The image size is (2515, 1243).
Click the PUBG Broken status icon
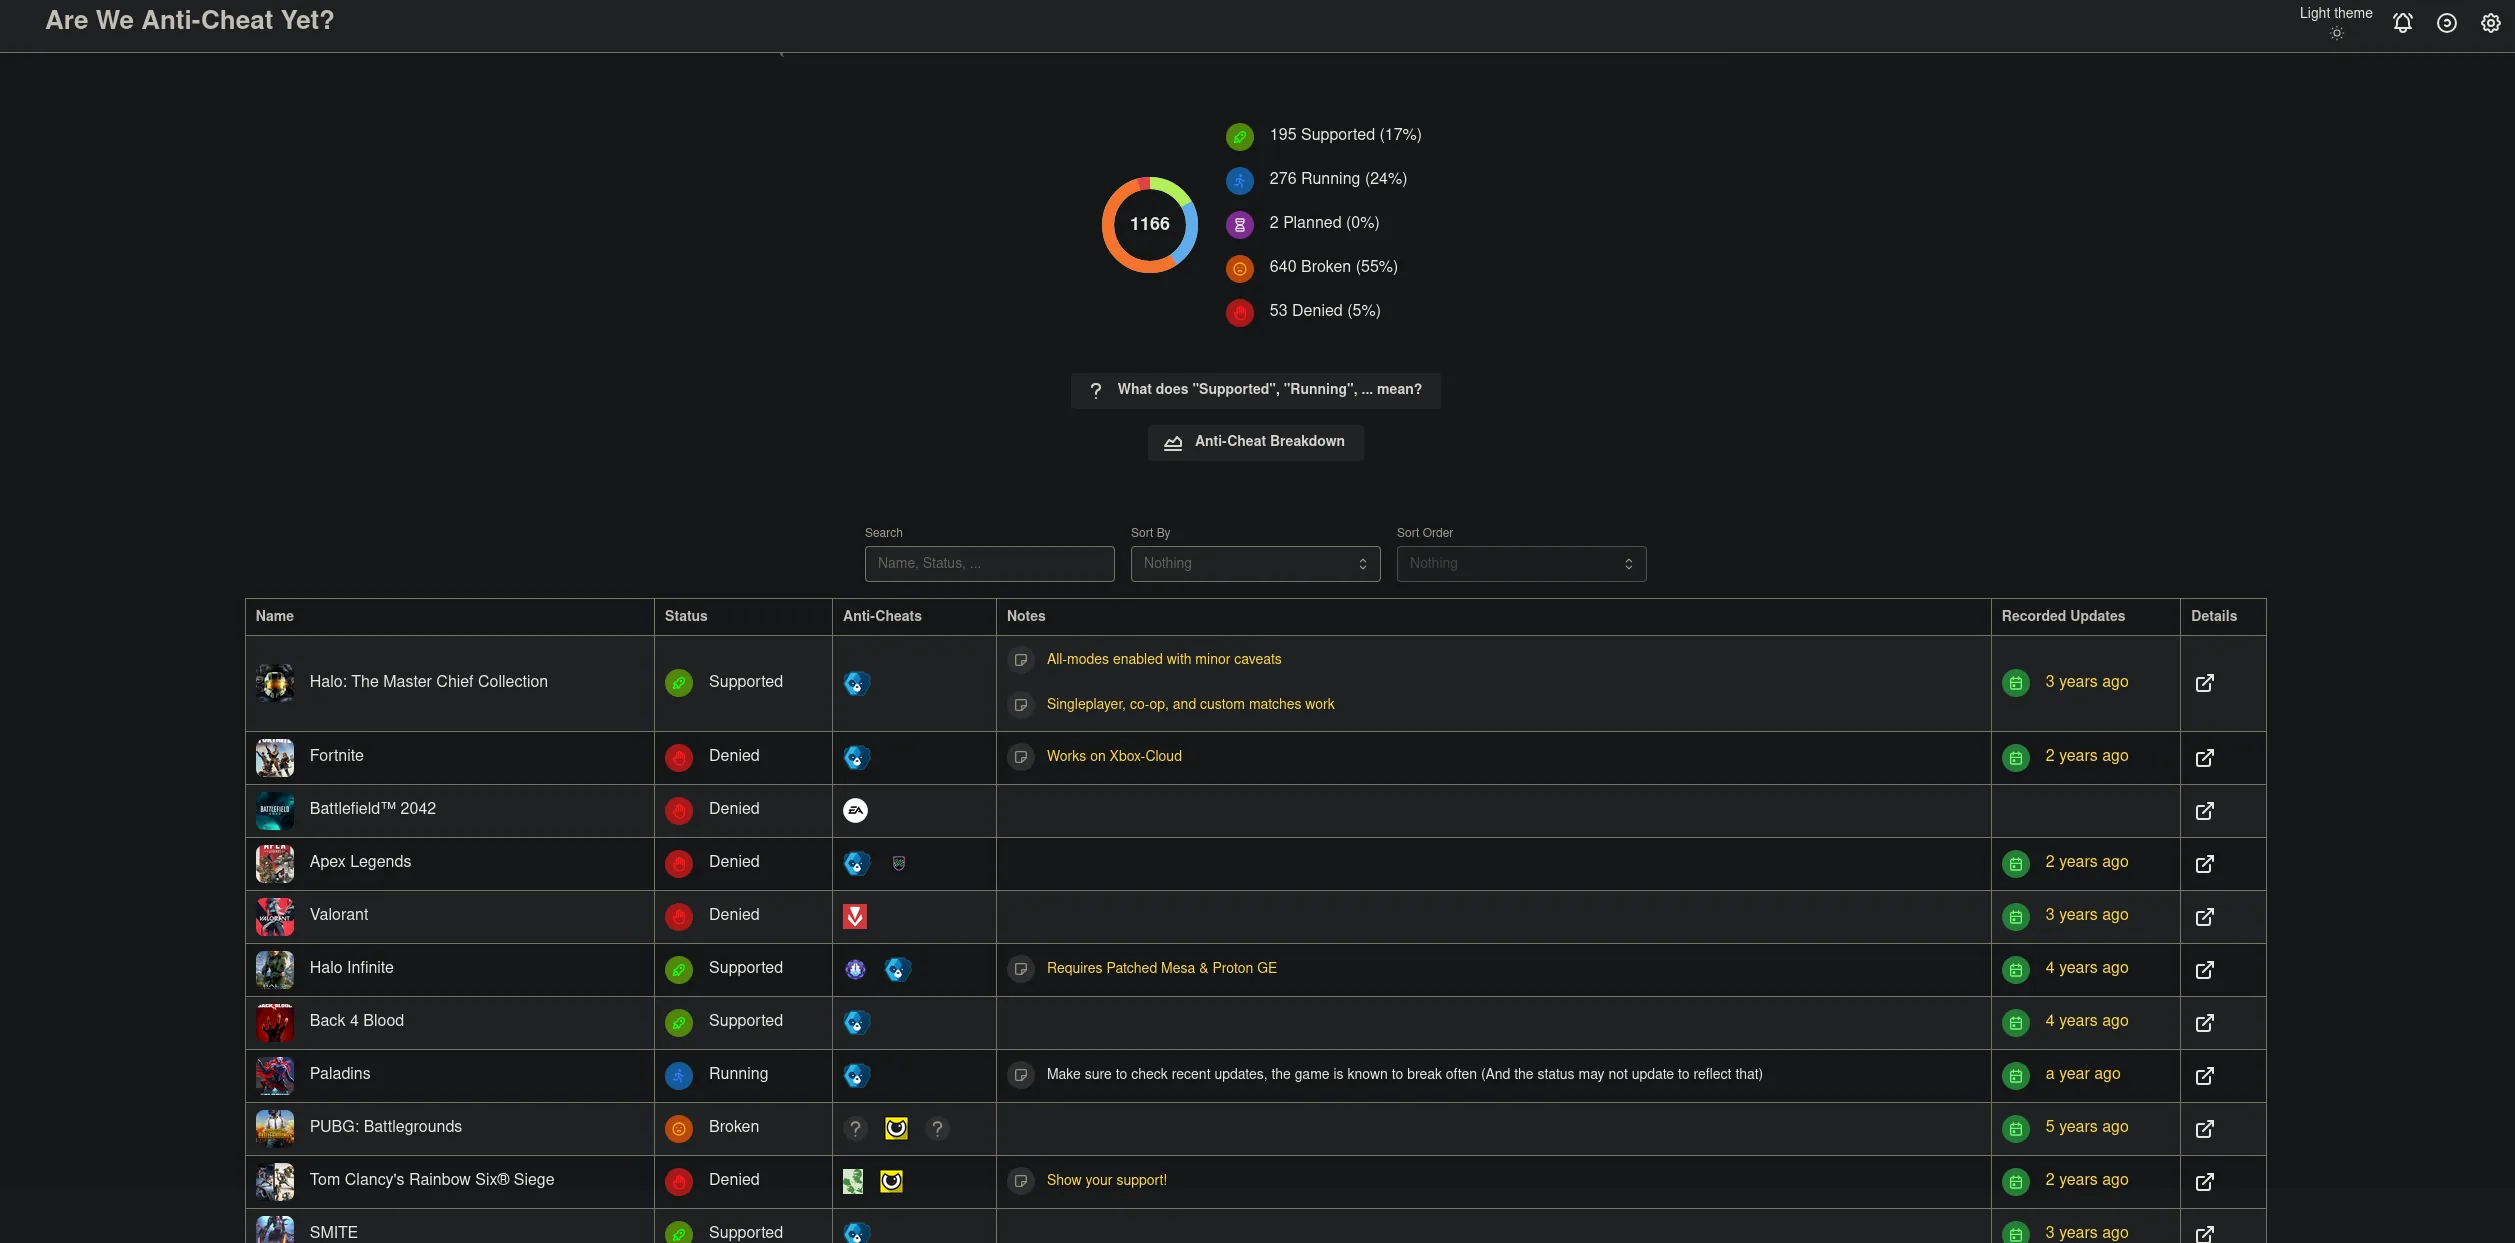pyautogui.click(x=679, y=1129)
